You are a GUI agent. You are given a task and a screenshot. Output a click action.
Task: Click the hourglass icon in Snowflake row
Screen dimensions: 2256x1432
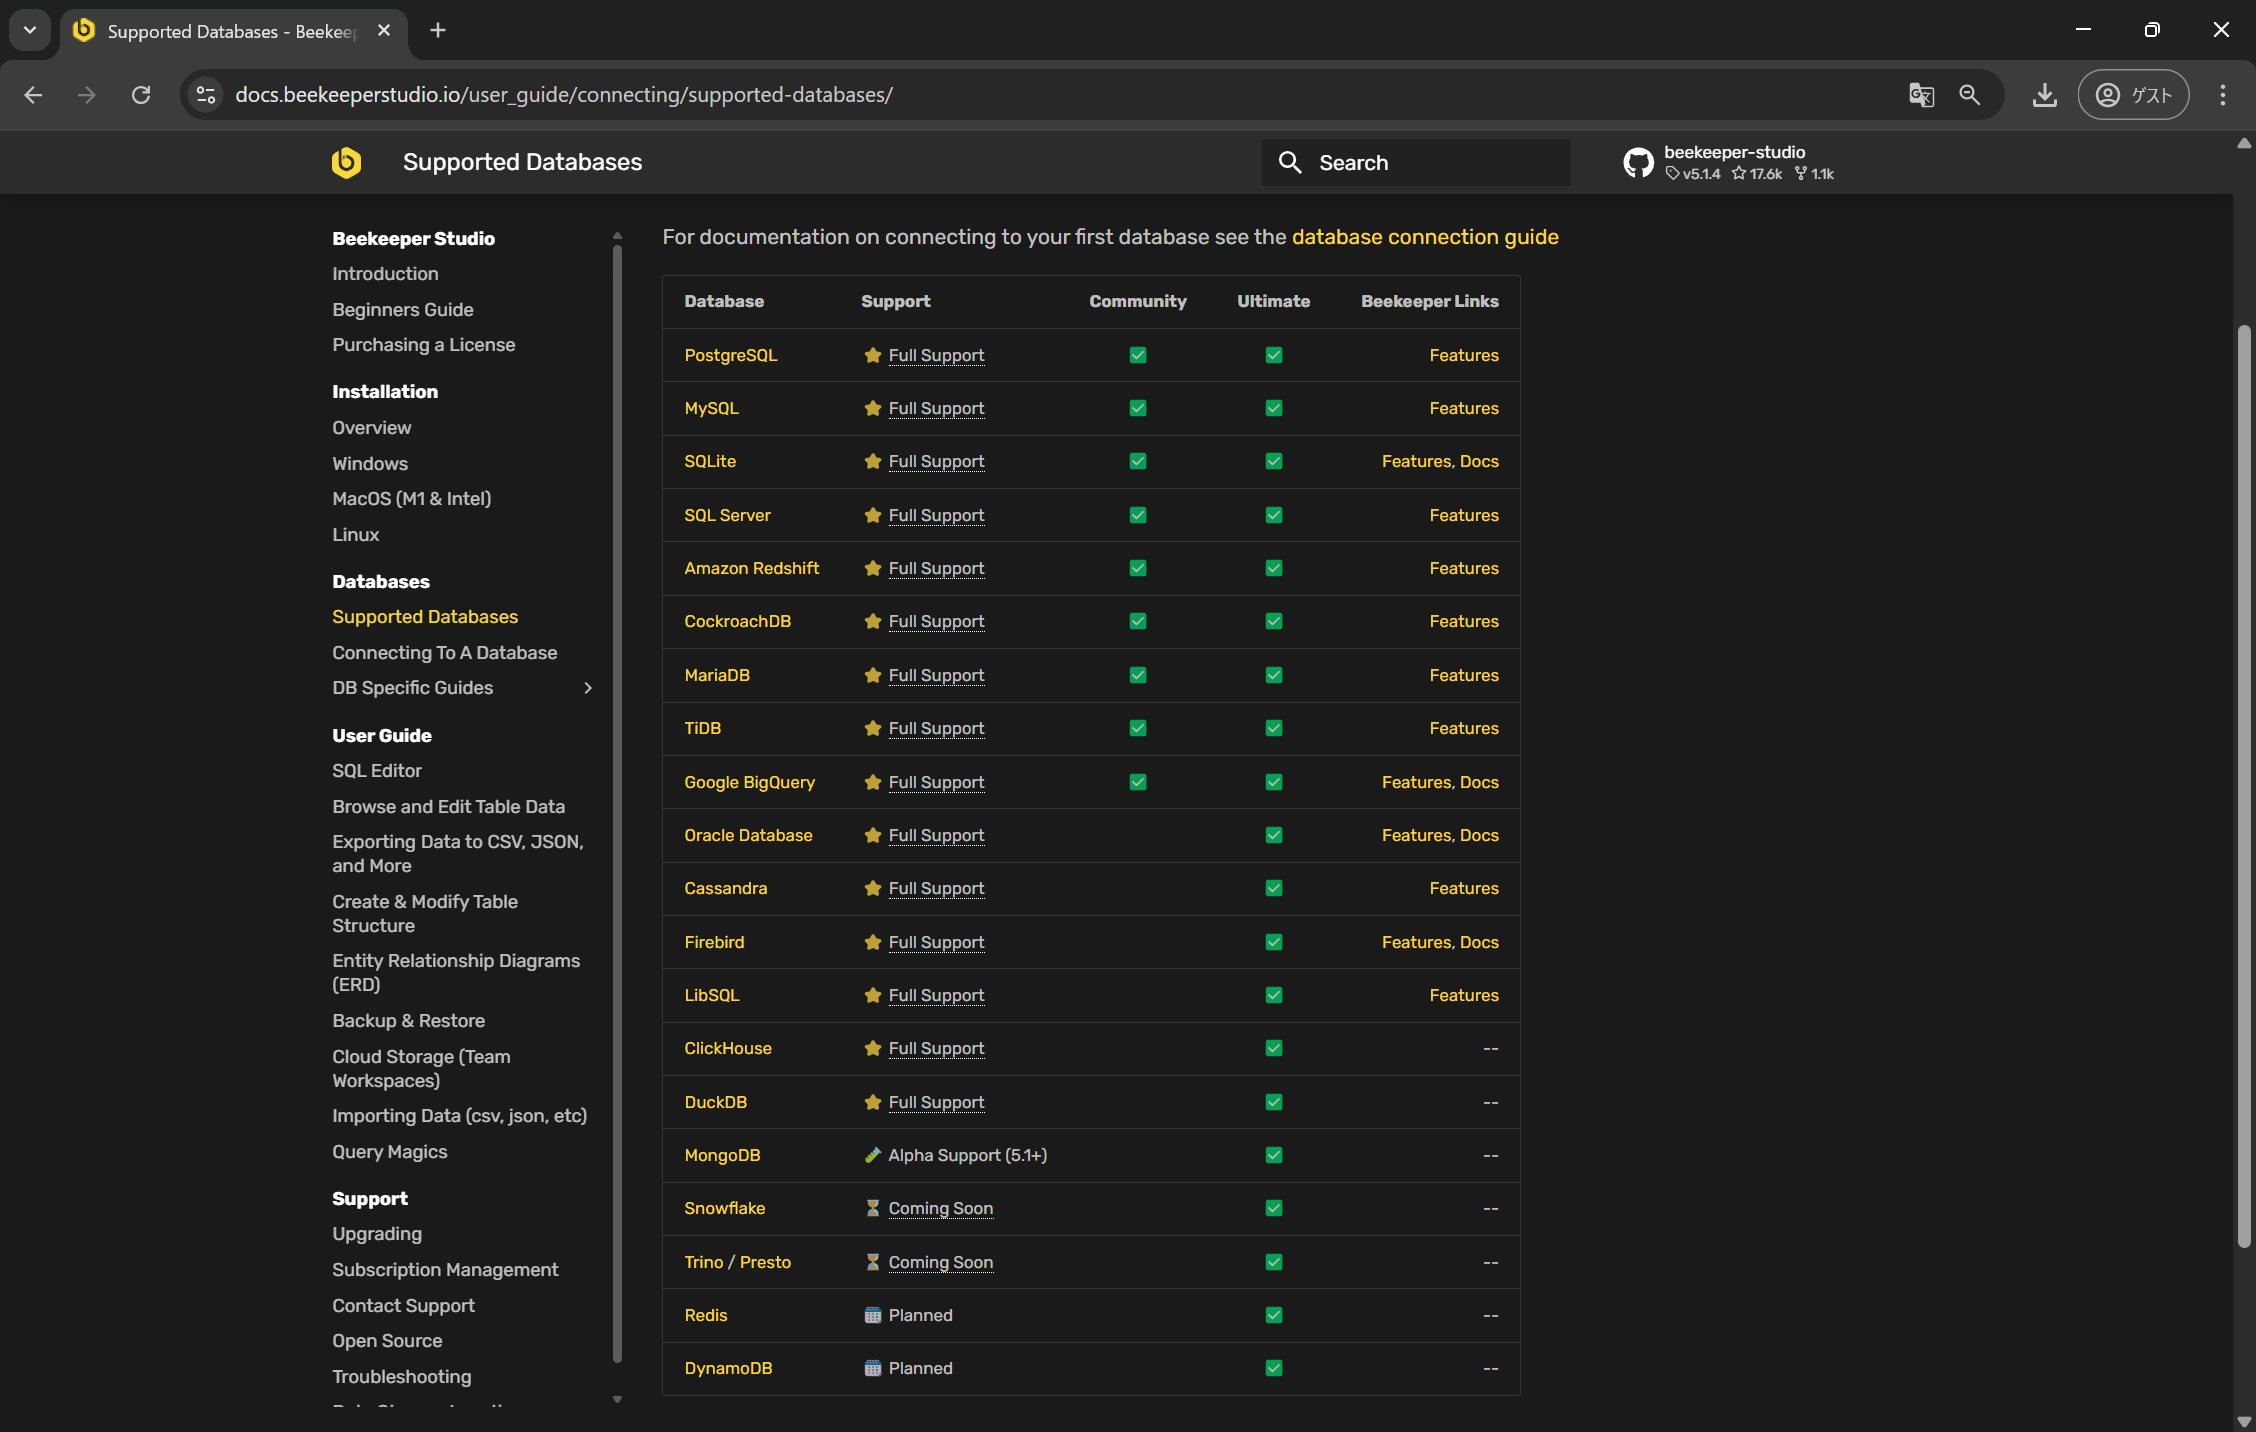(872, 1208)
